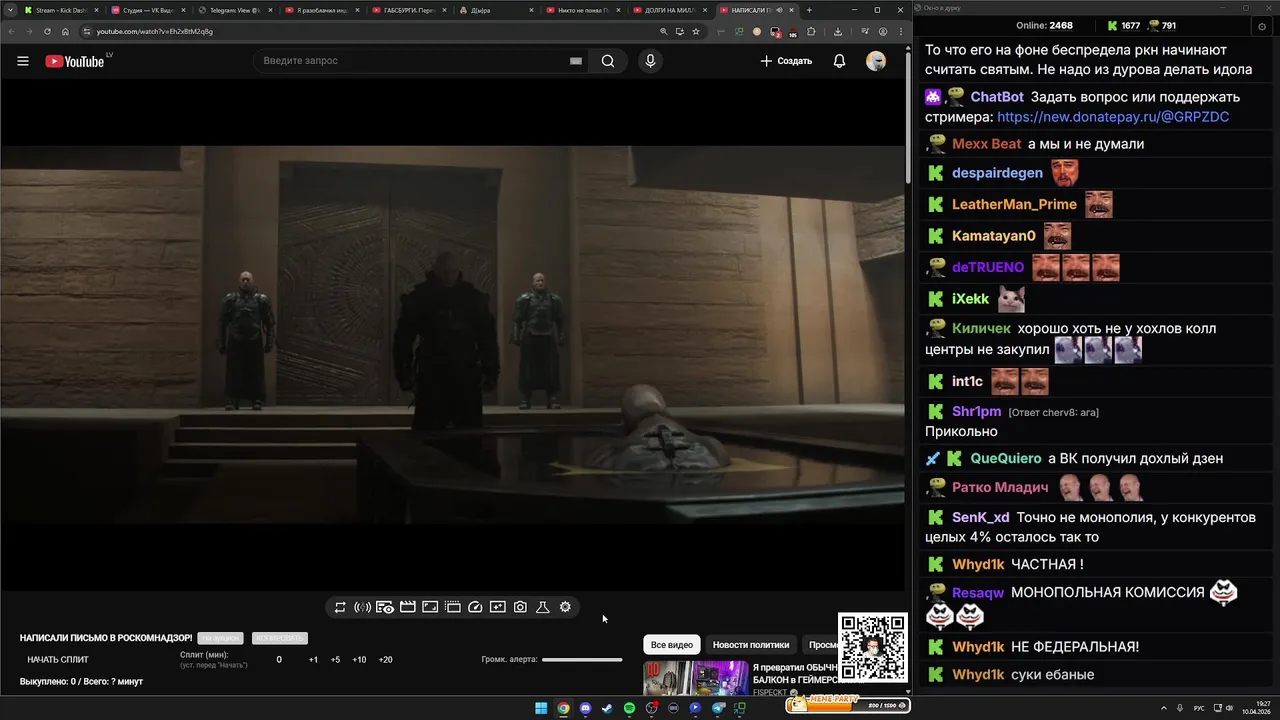Open the donatepay.ru link in chat
The width and height of the screenshot is (1280, 720).
pyautogui.click(x=1113, y=117)
